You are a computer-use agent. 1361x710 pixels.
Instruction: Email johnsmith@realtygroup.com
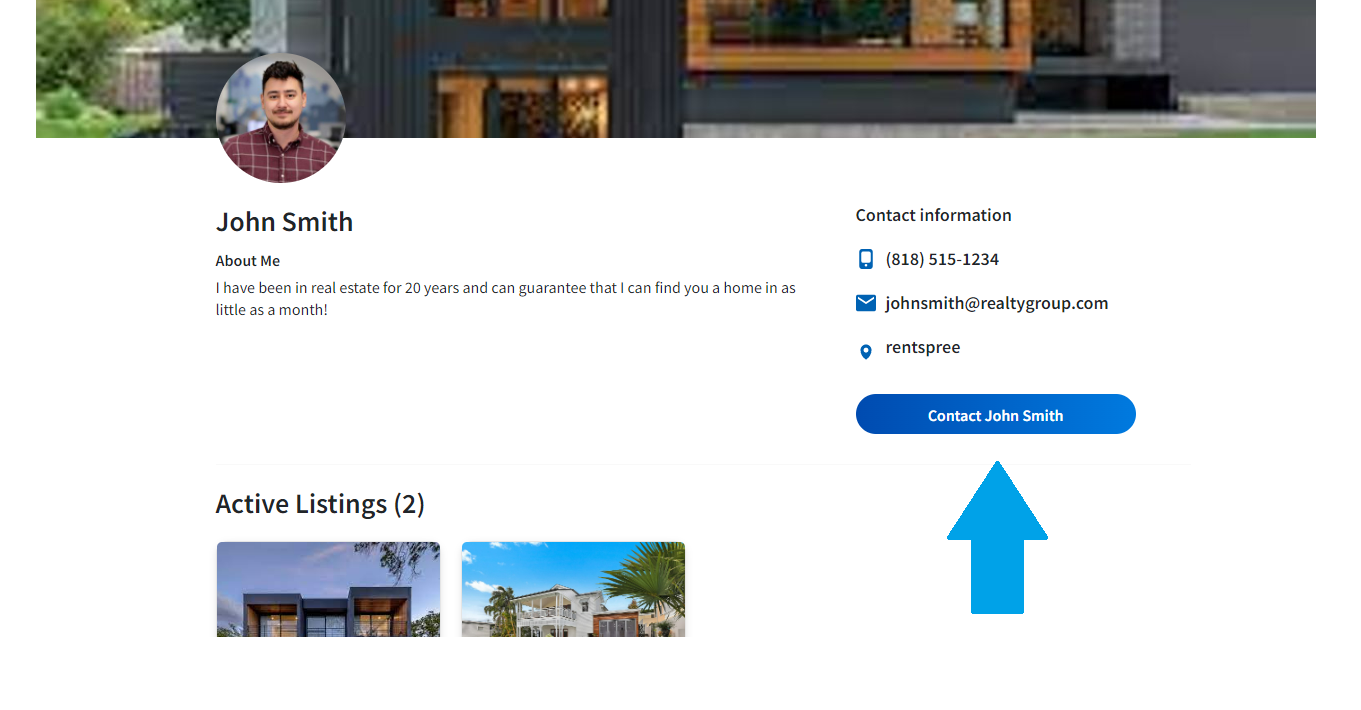[x=997, y=303]
